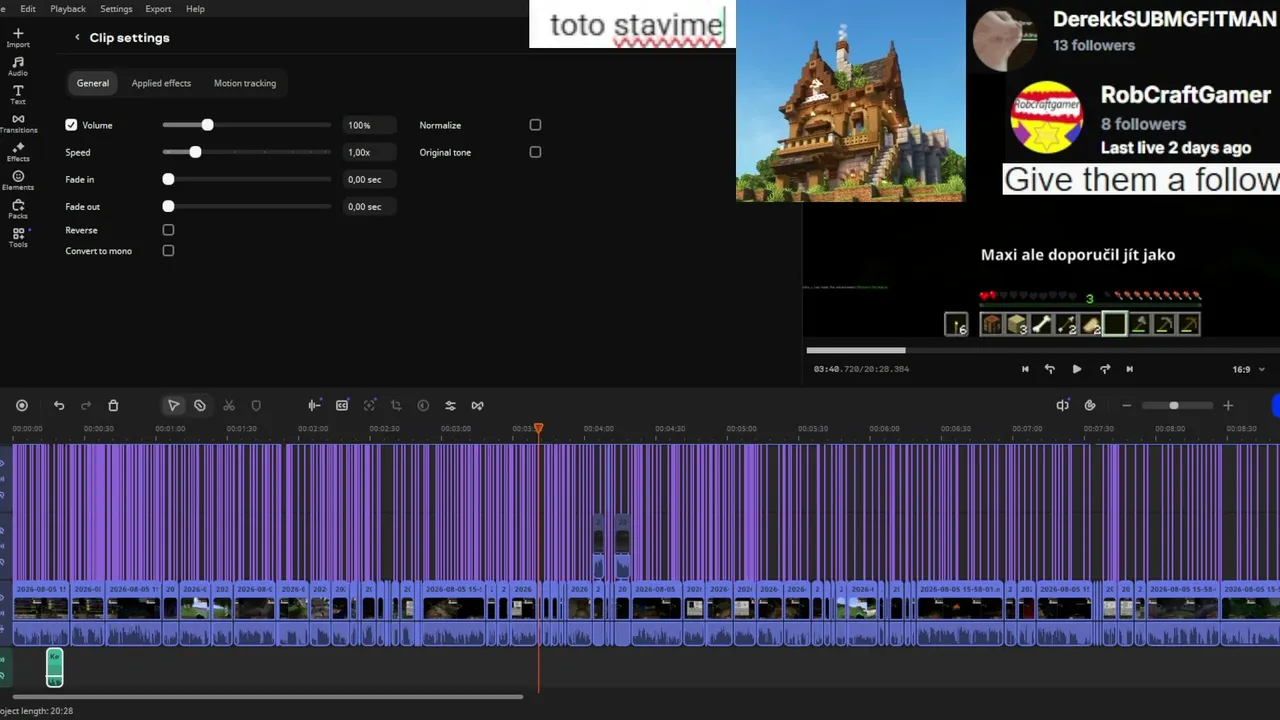Viewport: 1280px width, 720px height.
Task: Switch to the Motion tracking tab
Action: [245, 83]
